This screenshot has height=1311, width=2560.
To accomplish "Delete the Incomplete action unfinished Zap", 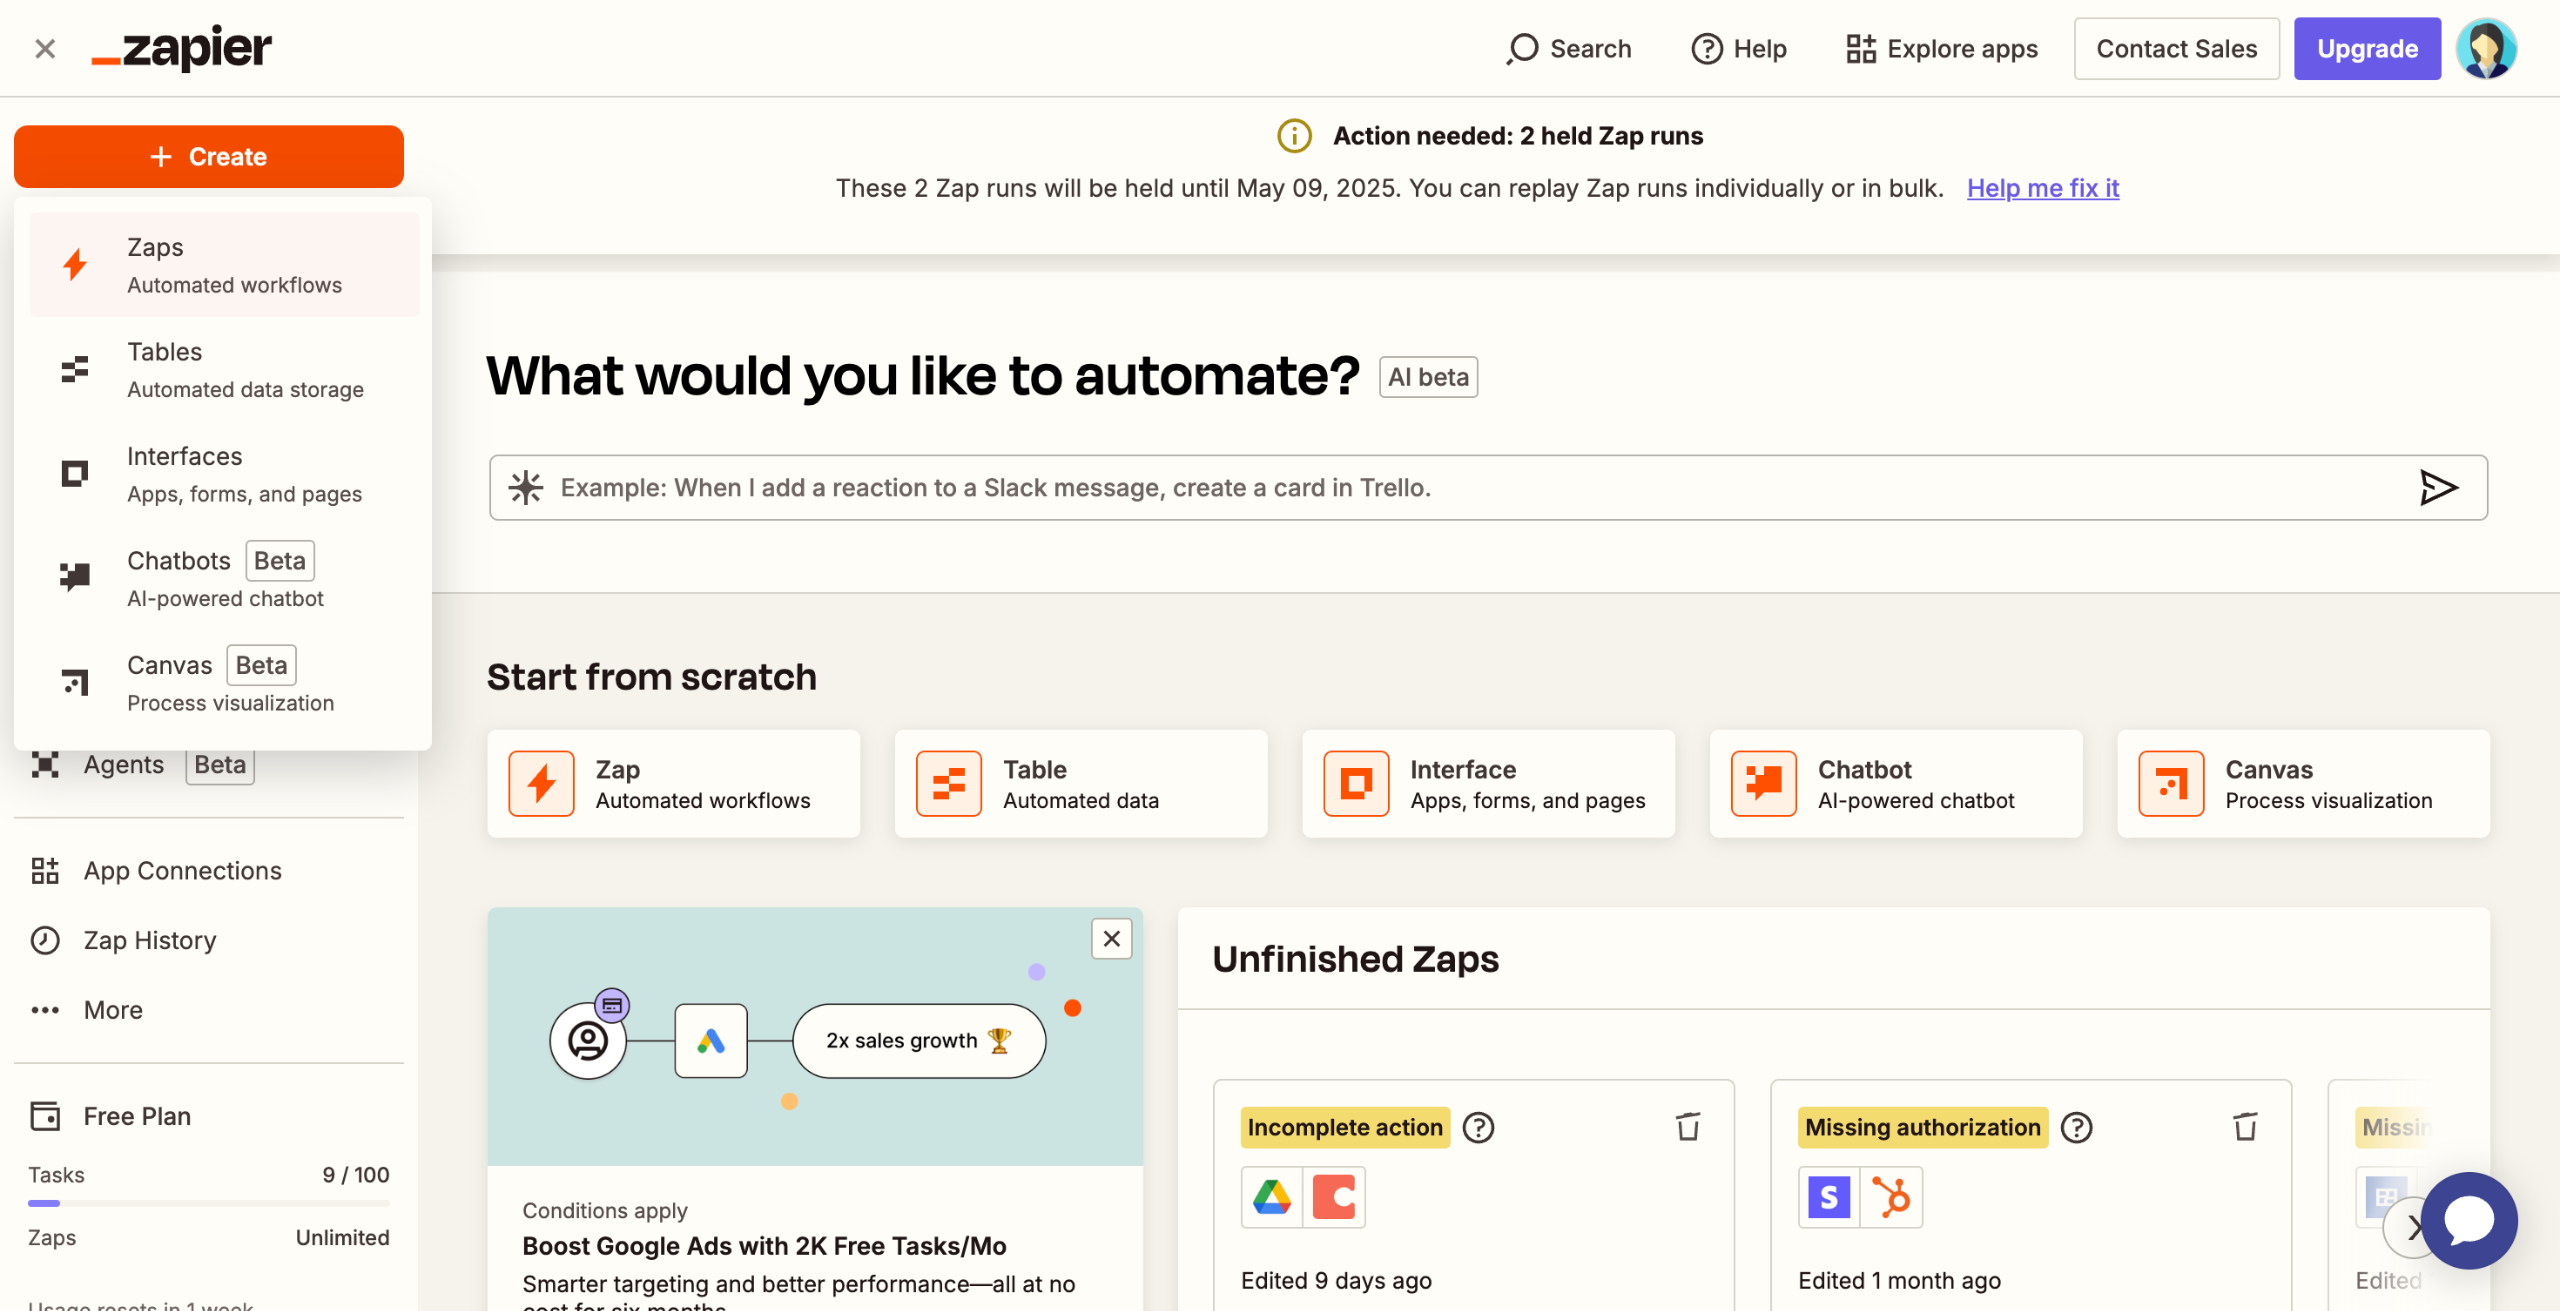I will click(x=1688, y=1127).
